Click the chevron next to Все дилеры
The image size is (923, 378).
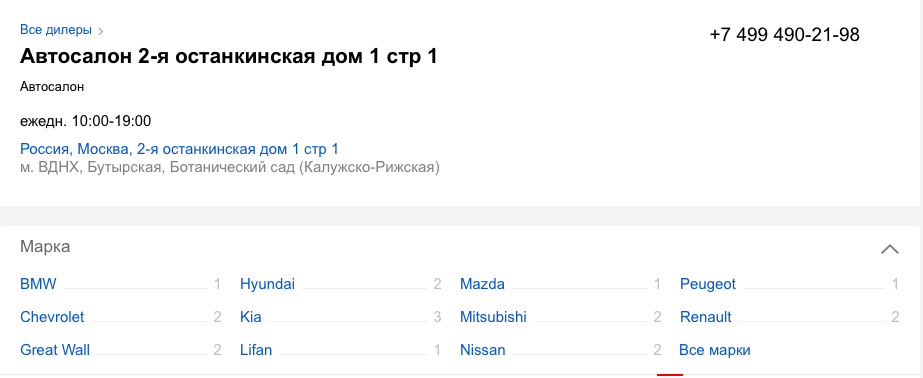click(101, 31)
